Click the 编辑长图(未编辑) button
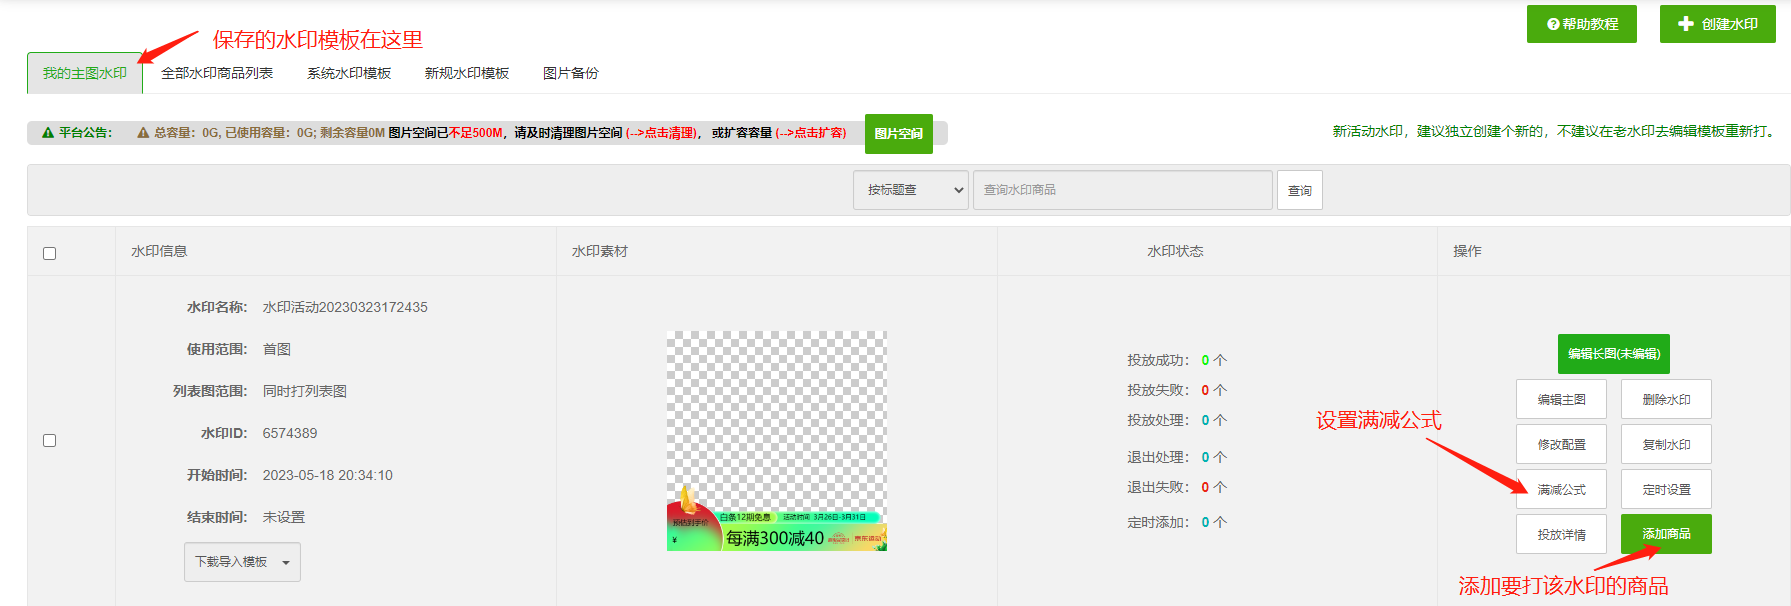 1613,354
